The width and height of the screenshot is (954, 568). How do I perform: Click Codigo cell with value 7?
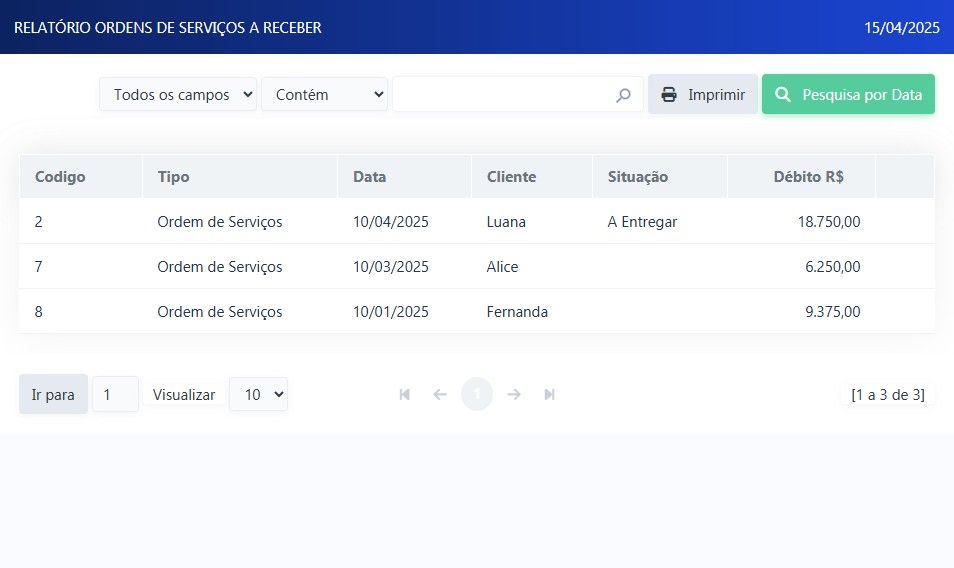pos(38,267)
